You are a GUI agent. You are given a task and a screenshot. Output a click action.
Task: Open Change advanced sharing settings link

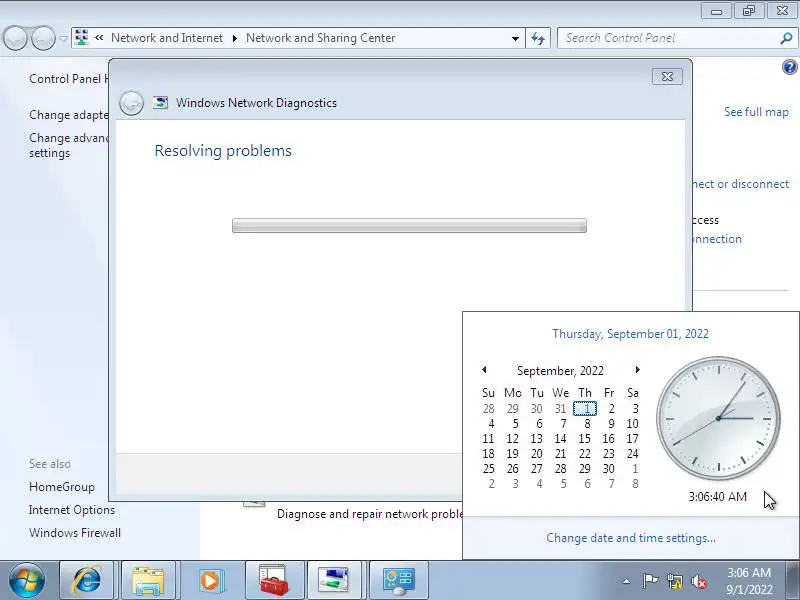point(68,145)
